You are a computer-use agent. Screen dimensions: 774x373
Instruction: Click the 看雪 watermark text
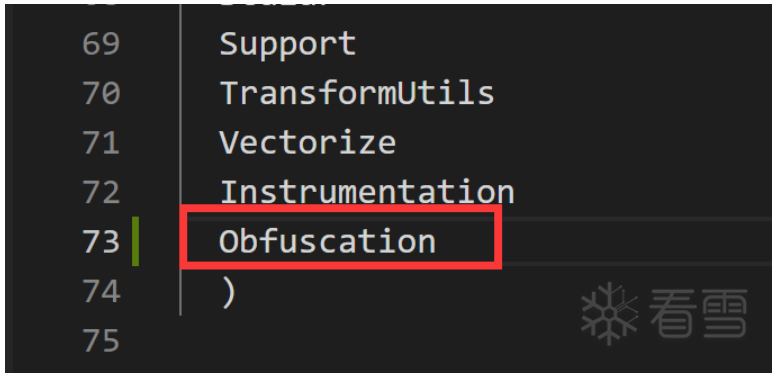pos(698,313)
